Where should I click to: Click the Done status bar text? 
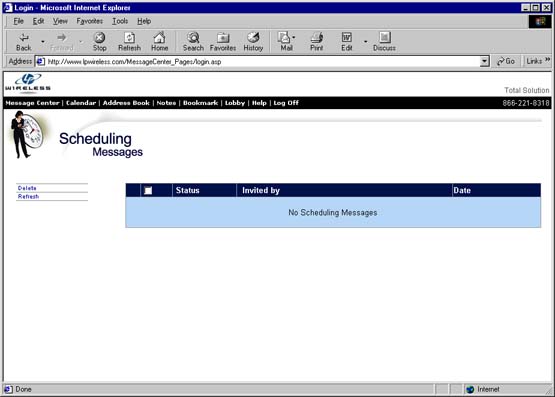(23, 389)
